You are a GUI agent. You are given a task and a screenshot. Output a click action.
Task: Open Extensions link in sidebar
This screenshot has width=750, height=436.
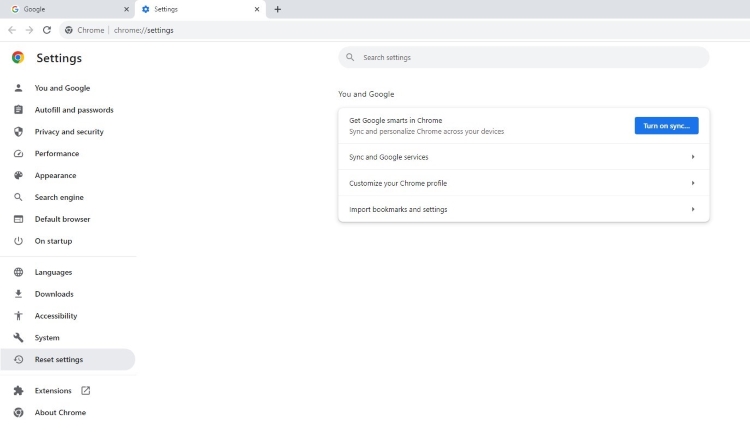coord(68,391)
